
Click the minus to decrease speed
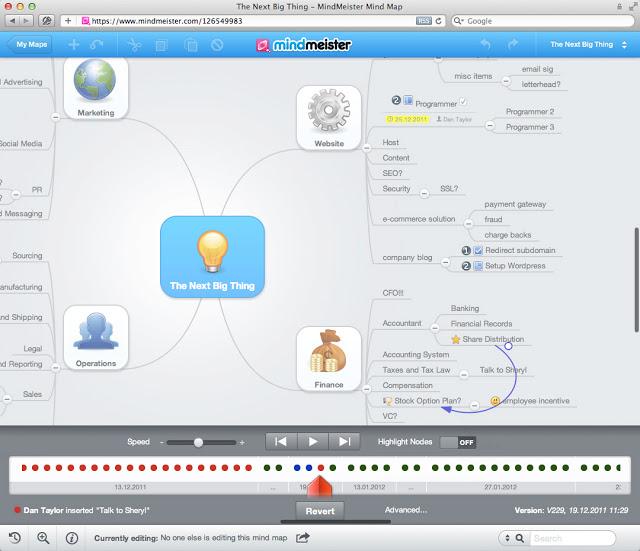click(162, 442)
